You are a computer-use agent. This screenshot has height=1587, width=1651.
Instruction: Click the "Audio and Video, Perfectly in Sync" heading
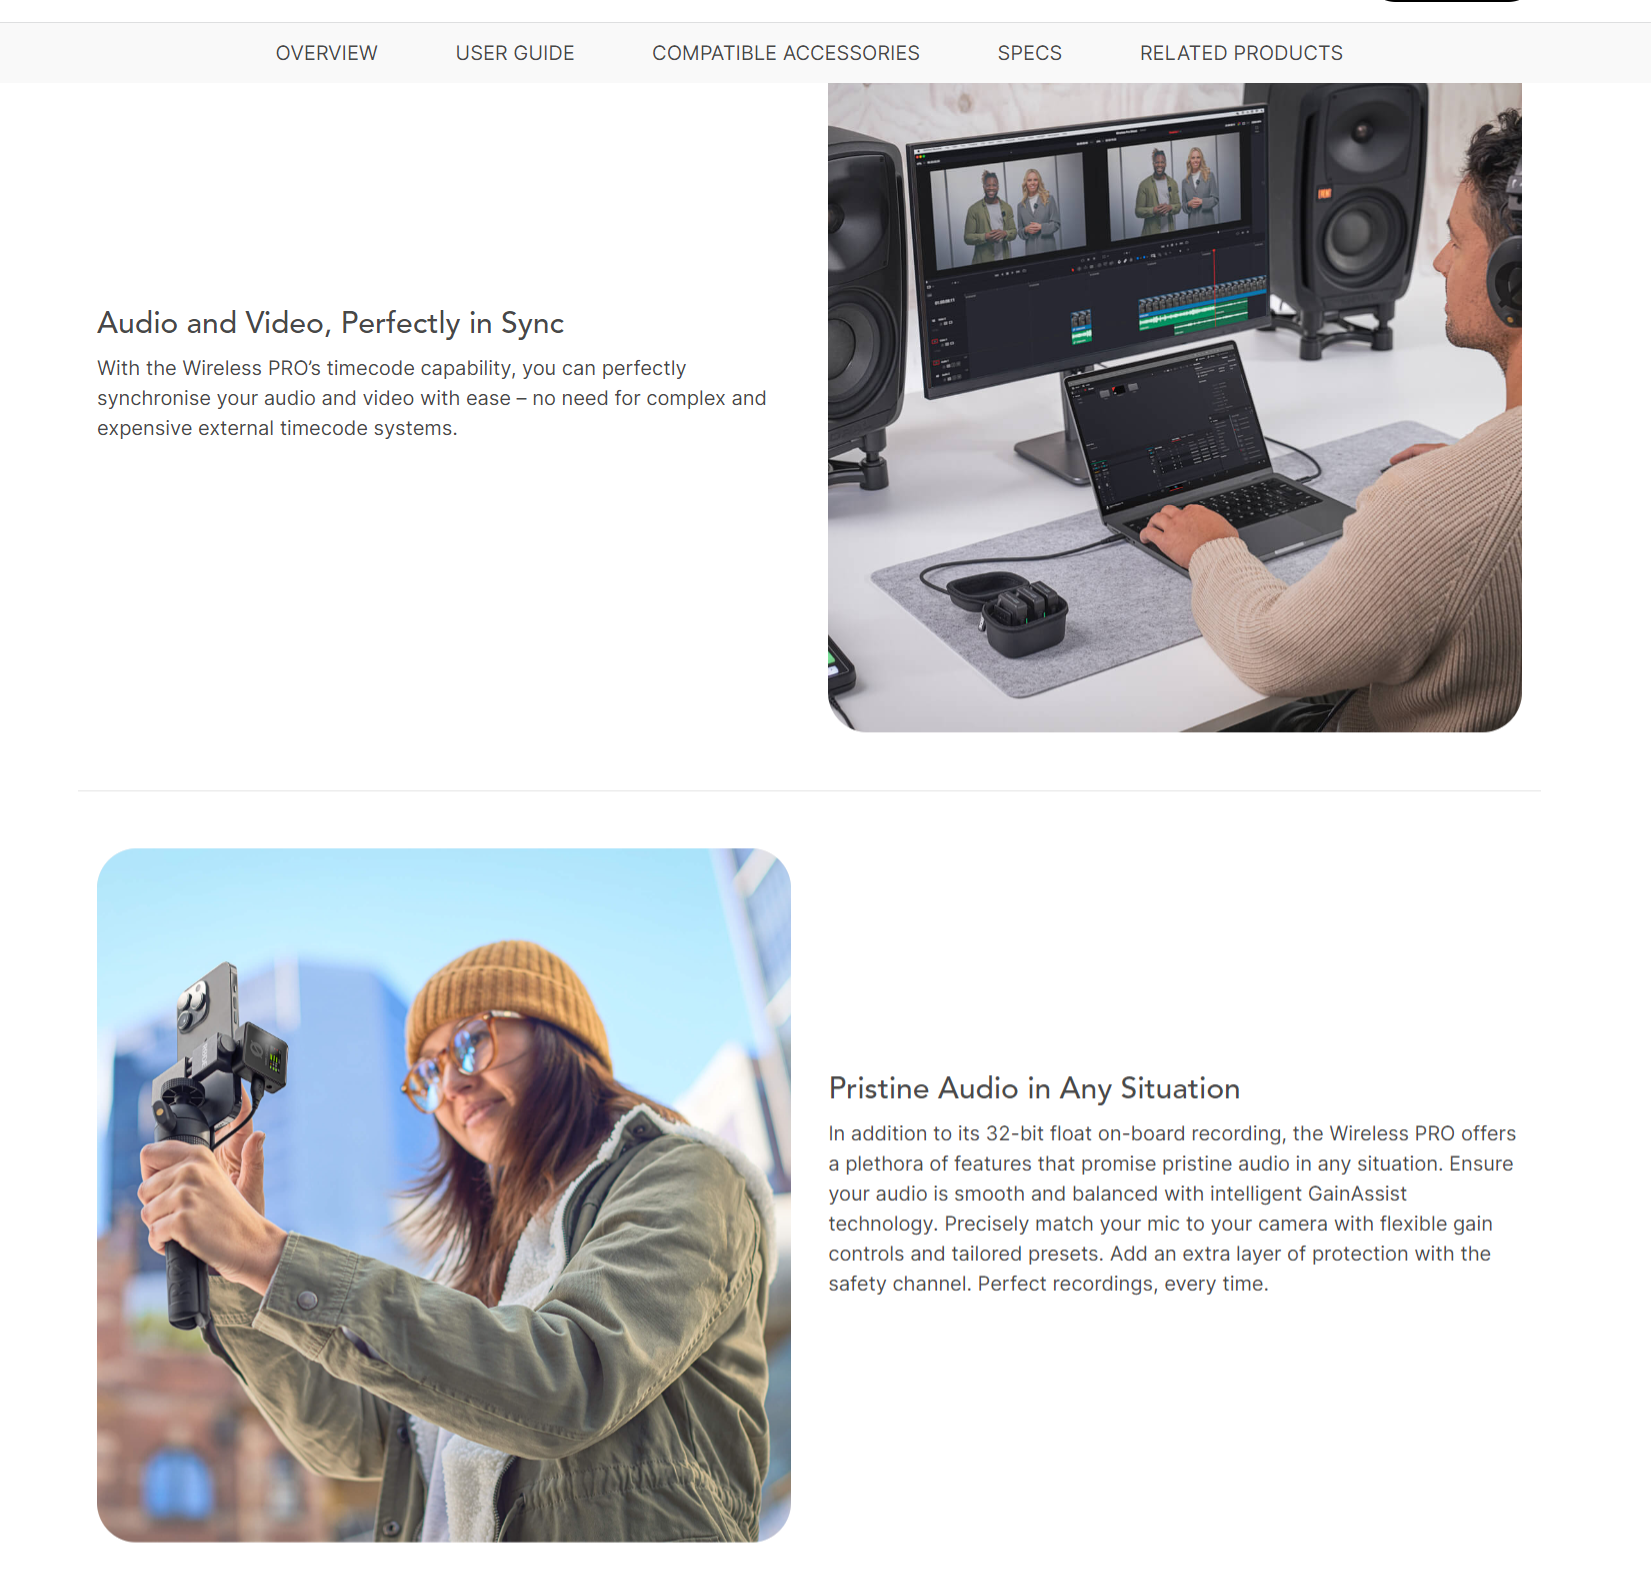point(330,323)
